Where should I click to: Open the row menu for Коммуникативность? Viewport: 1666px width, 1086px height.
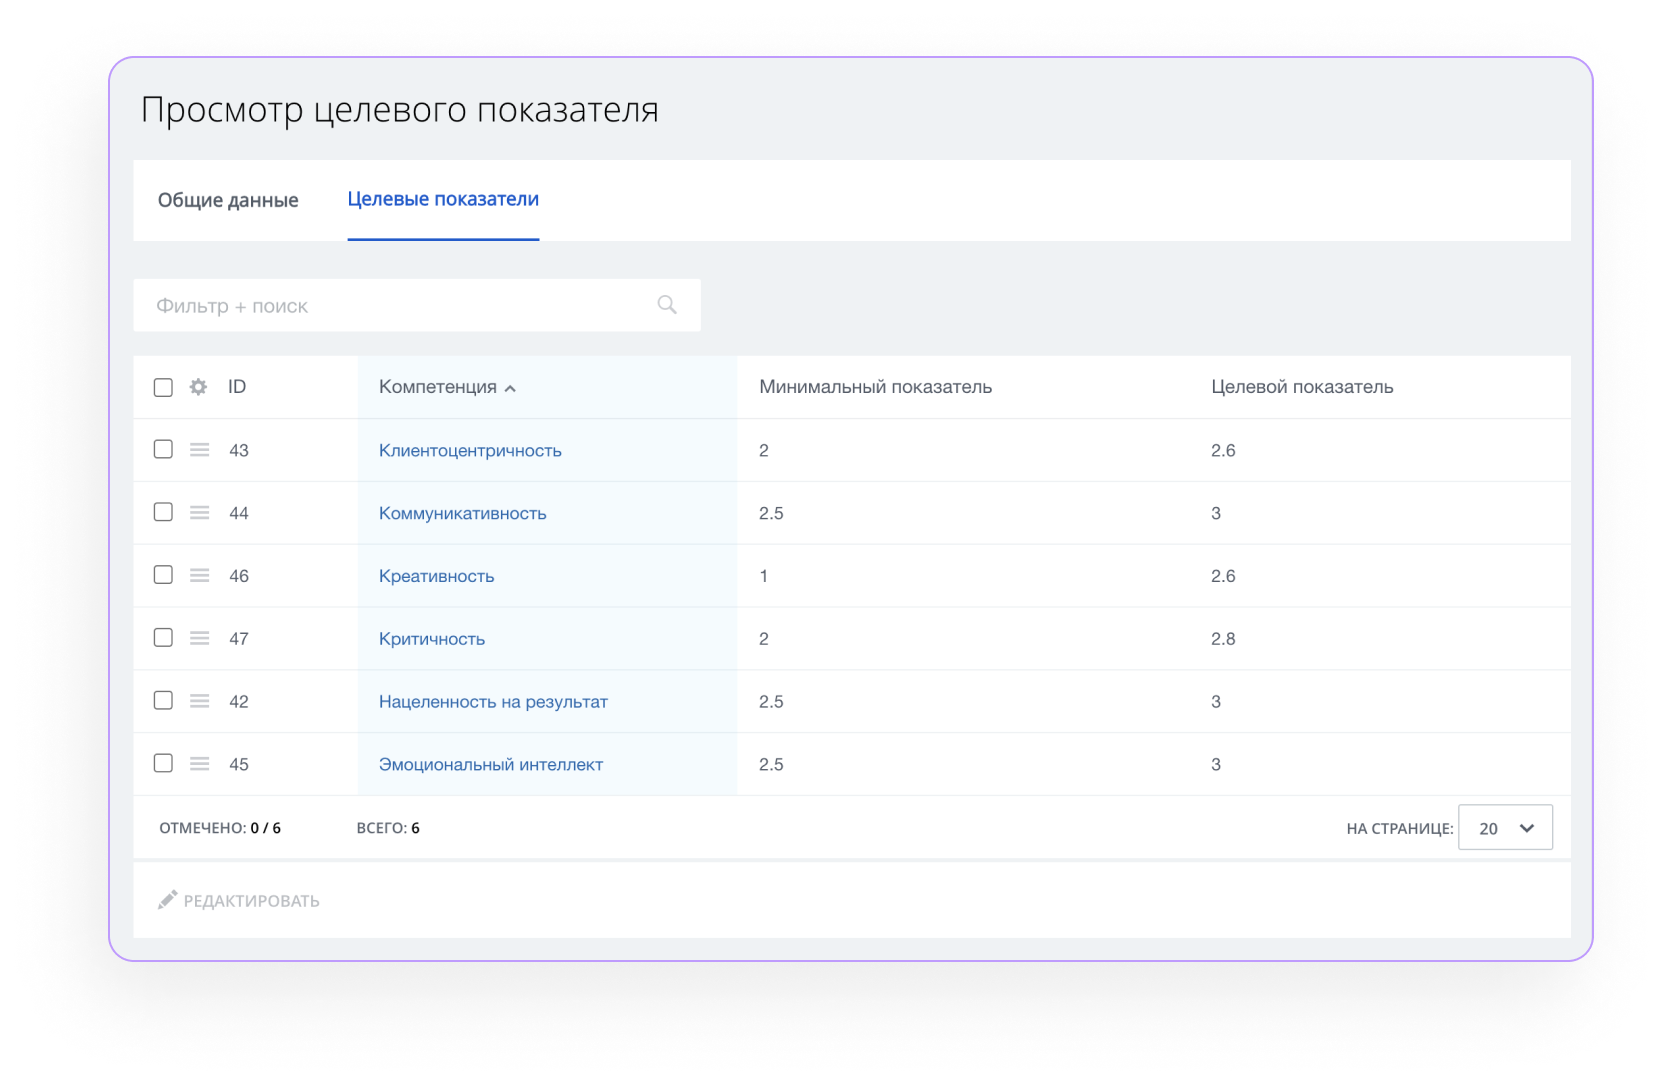(199, 512)
